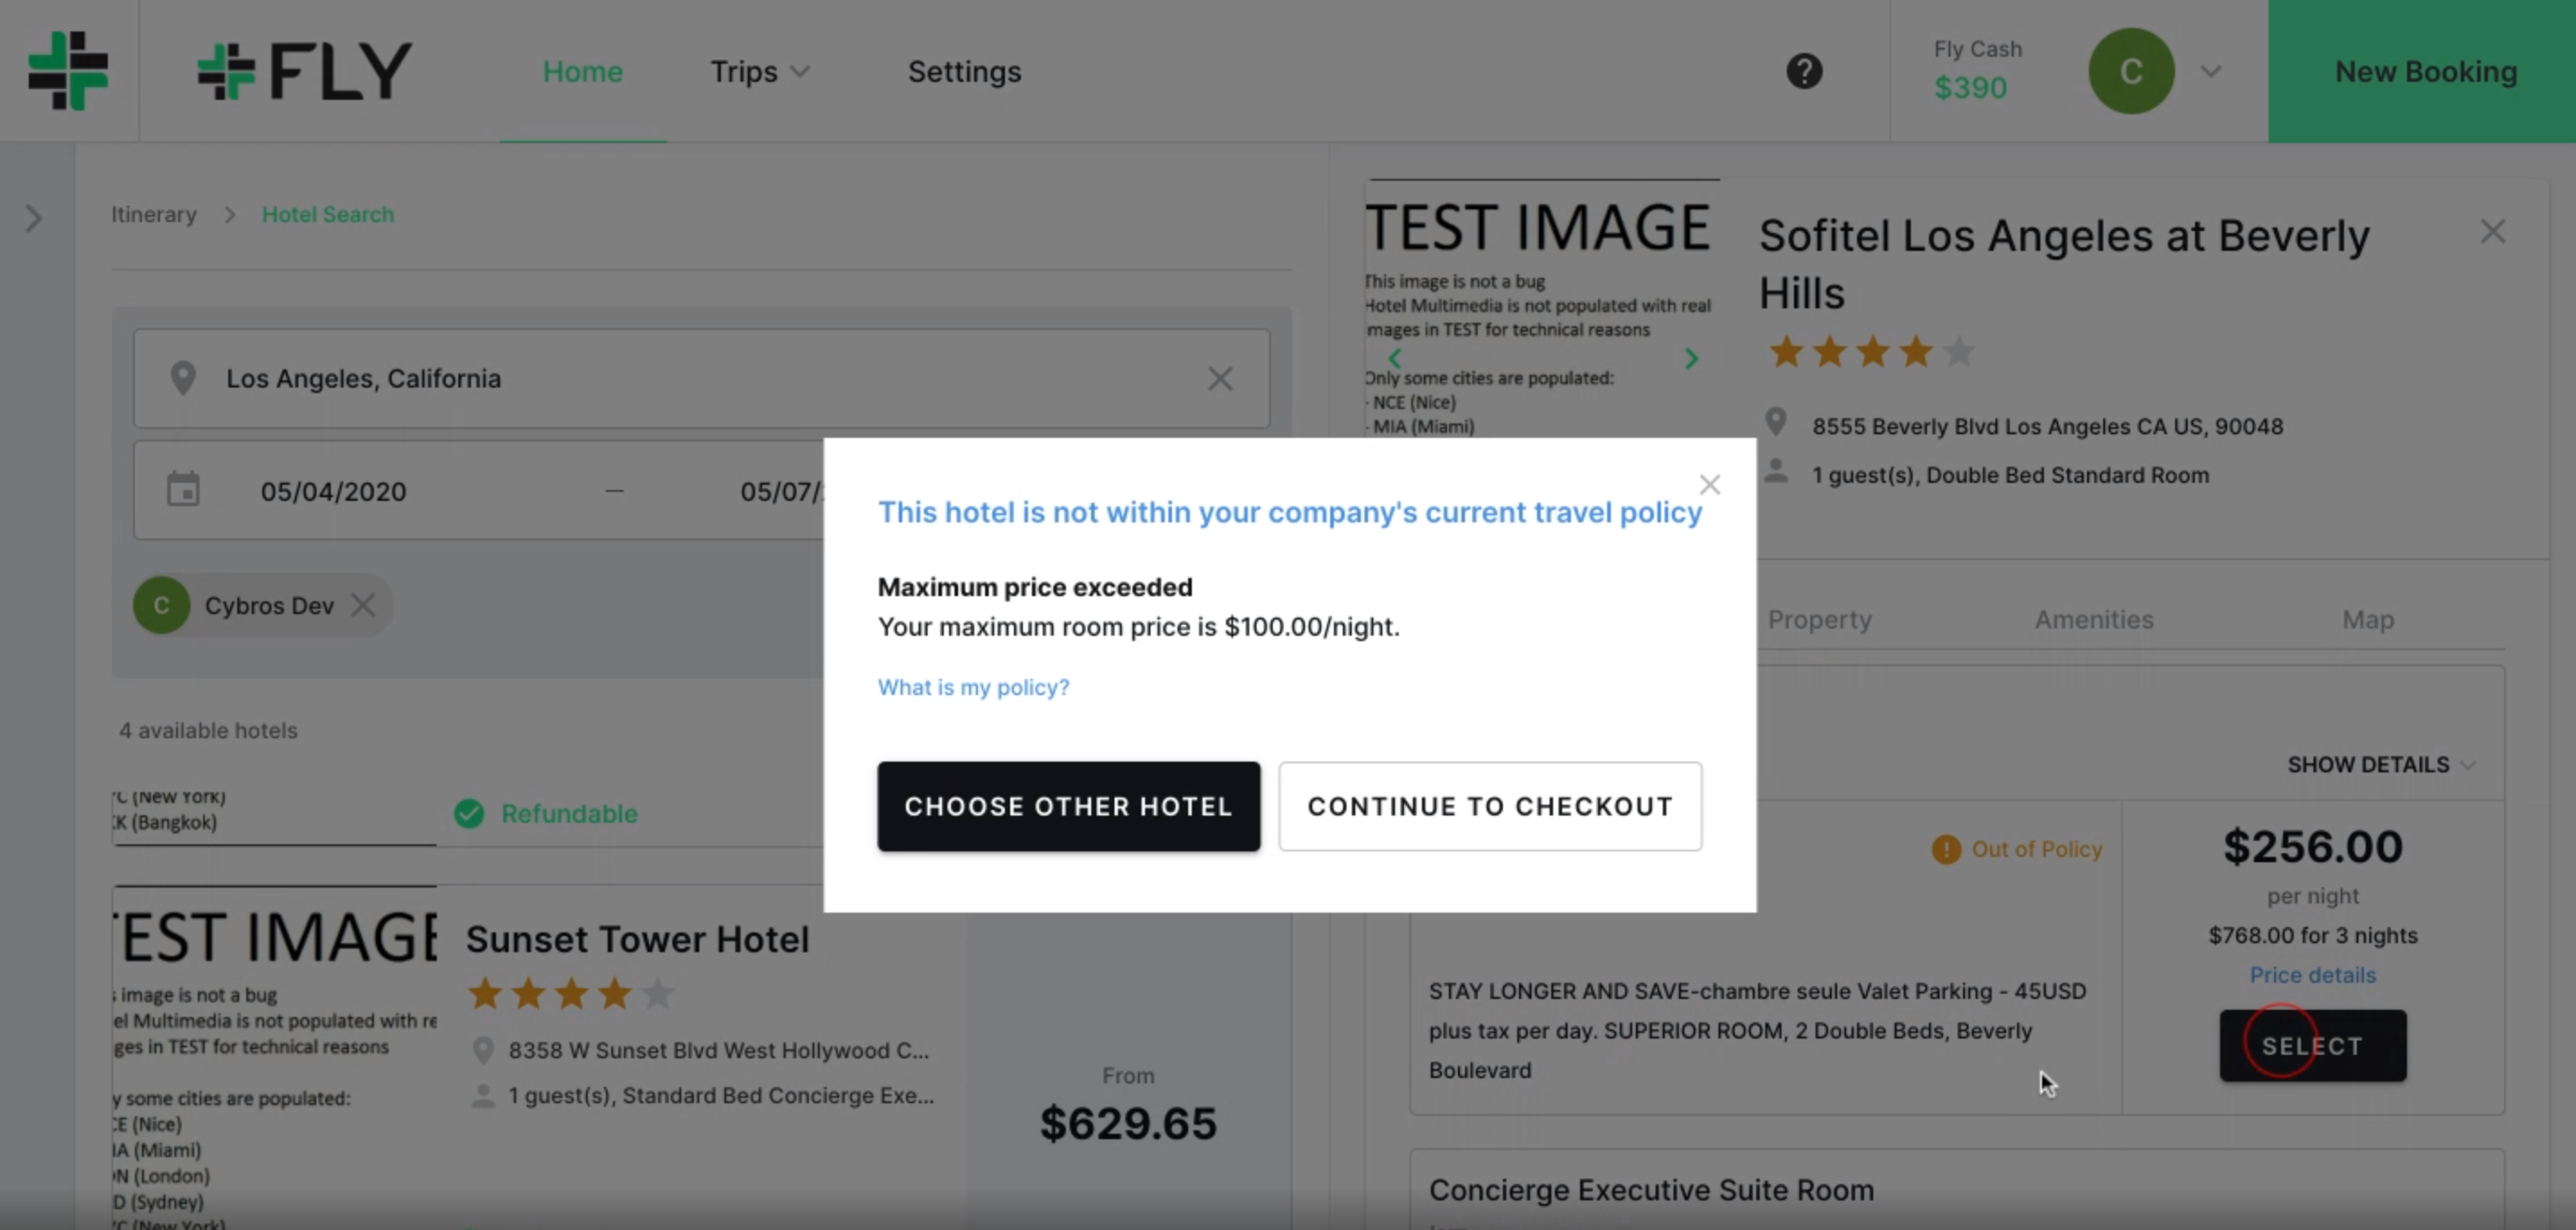Viewport: 2576px width, 1230px height.
Task: Toggle the Refundable filter checkmark
Action: (469, 813)
